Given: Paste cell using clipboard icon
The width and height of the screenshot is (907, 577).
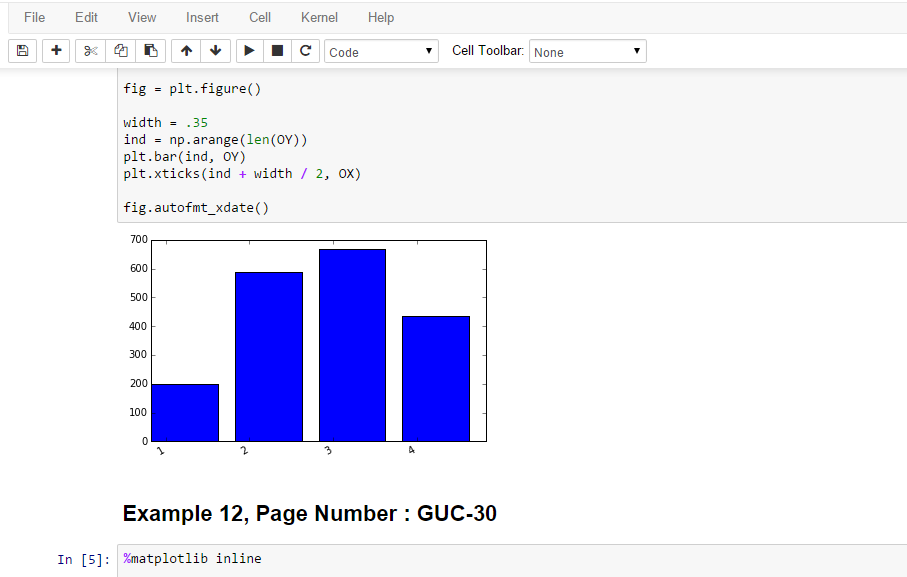Looking at the screenshot, I should tap(150, 51).
